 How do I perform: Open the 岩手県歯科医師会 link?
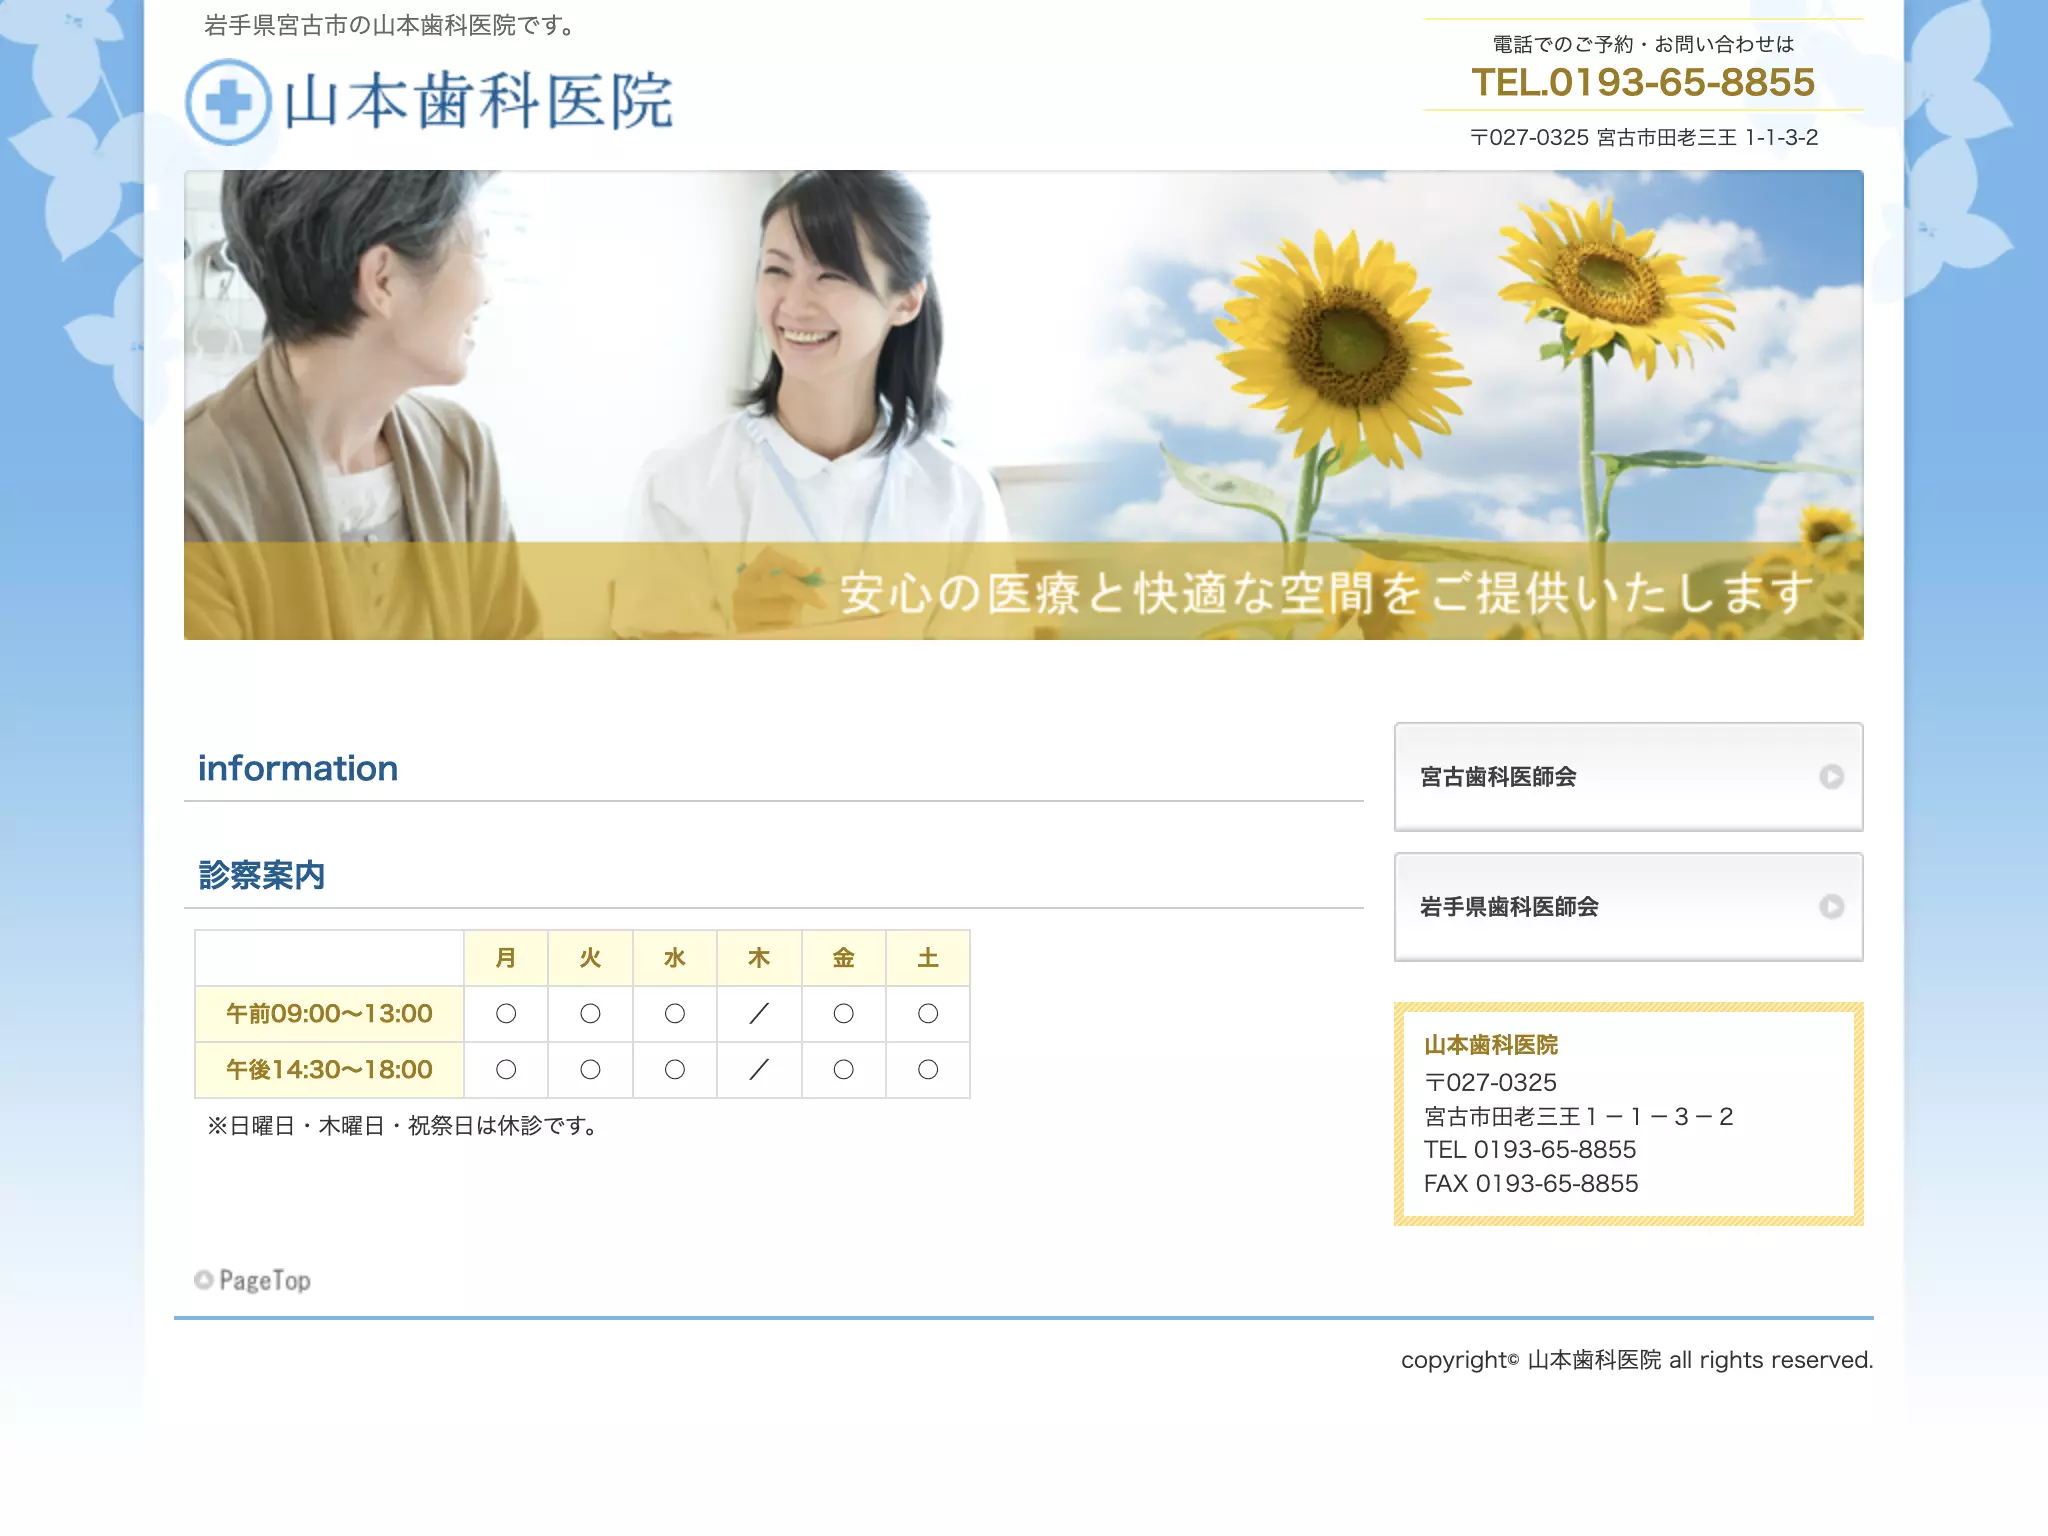pos(1628,907)
